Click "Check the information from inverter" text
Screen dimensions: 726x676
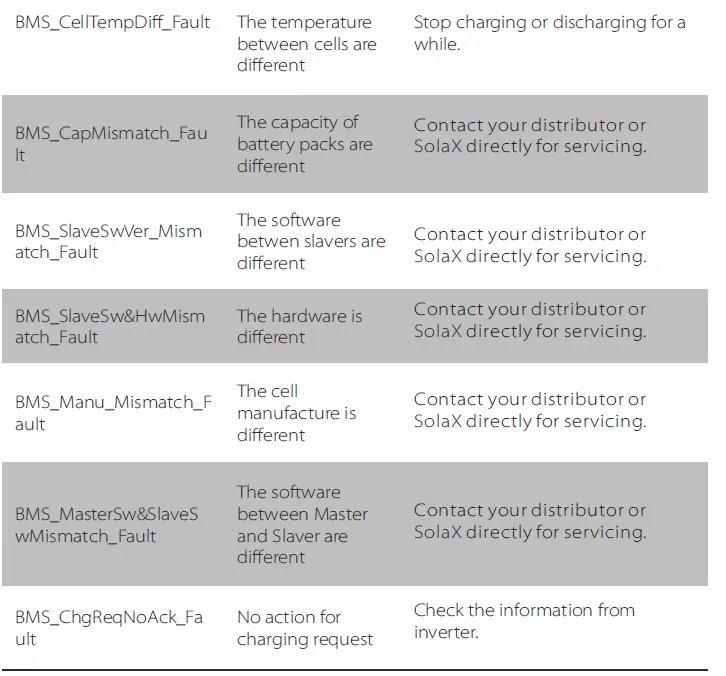click(x=523, y=620)
